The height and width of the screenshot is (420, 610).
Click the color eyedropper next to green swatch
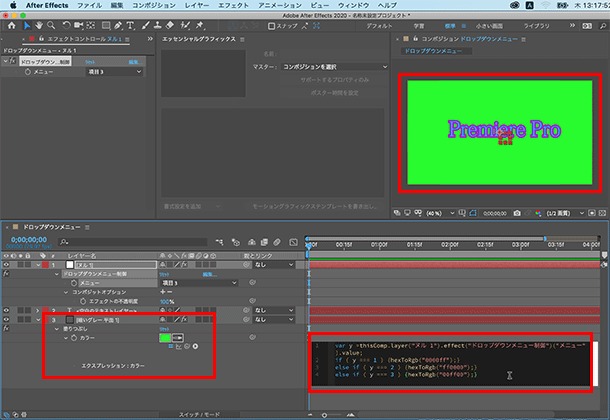click(x=178, y=338)
